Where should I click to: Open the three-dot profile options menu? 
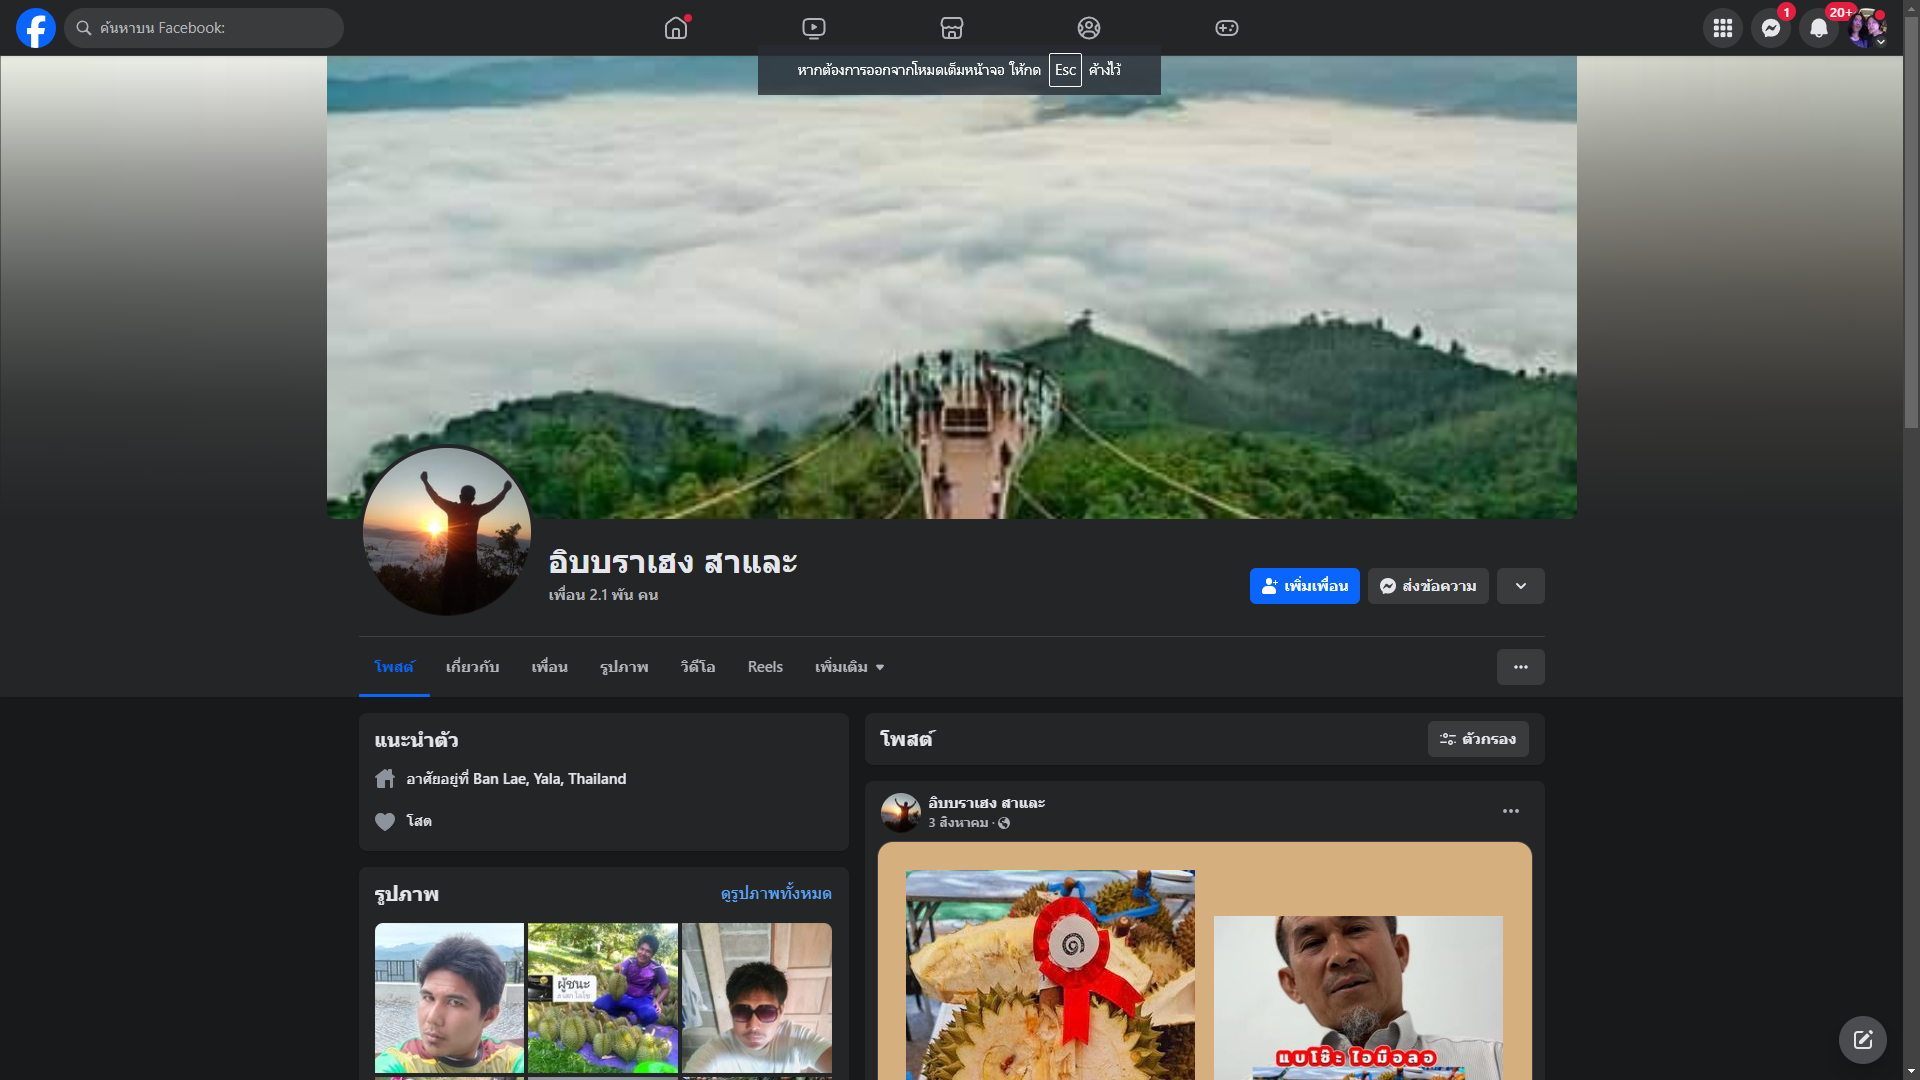(1520, 667)
